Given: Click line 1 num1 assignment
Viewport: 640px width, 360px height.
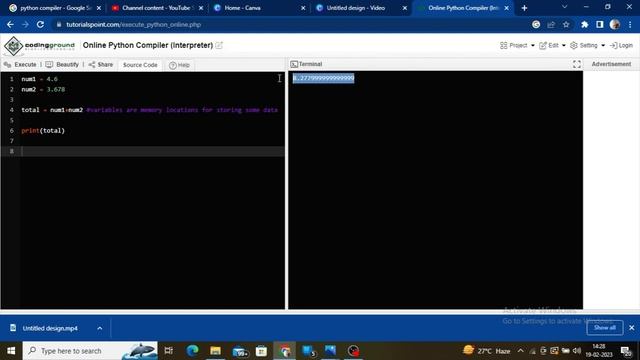Looking at the screenshot, I should 39,79.
